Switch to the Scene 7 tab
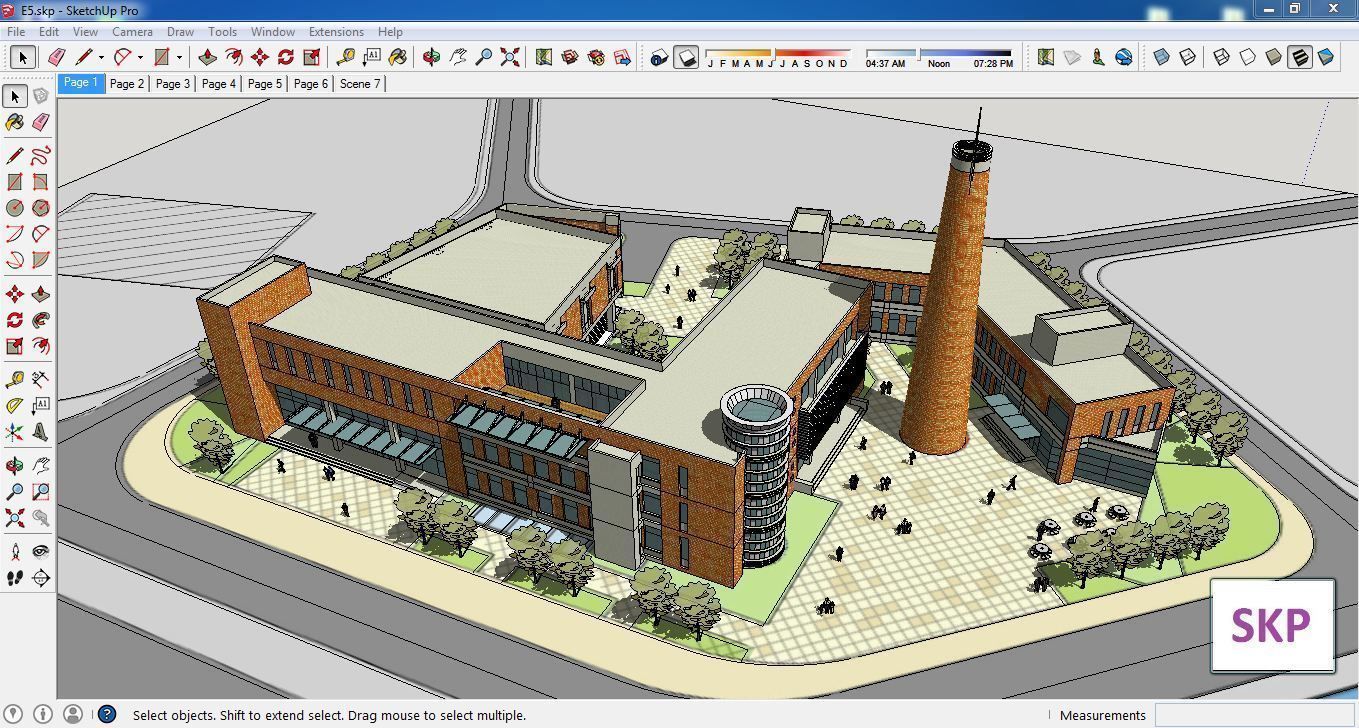The image size is (1359, 728). [360, 84]
